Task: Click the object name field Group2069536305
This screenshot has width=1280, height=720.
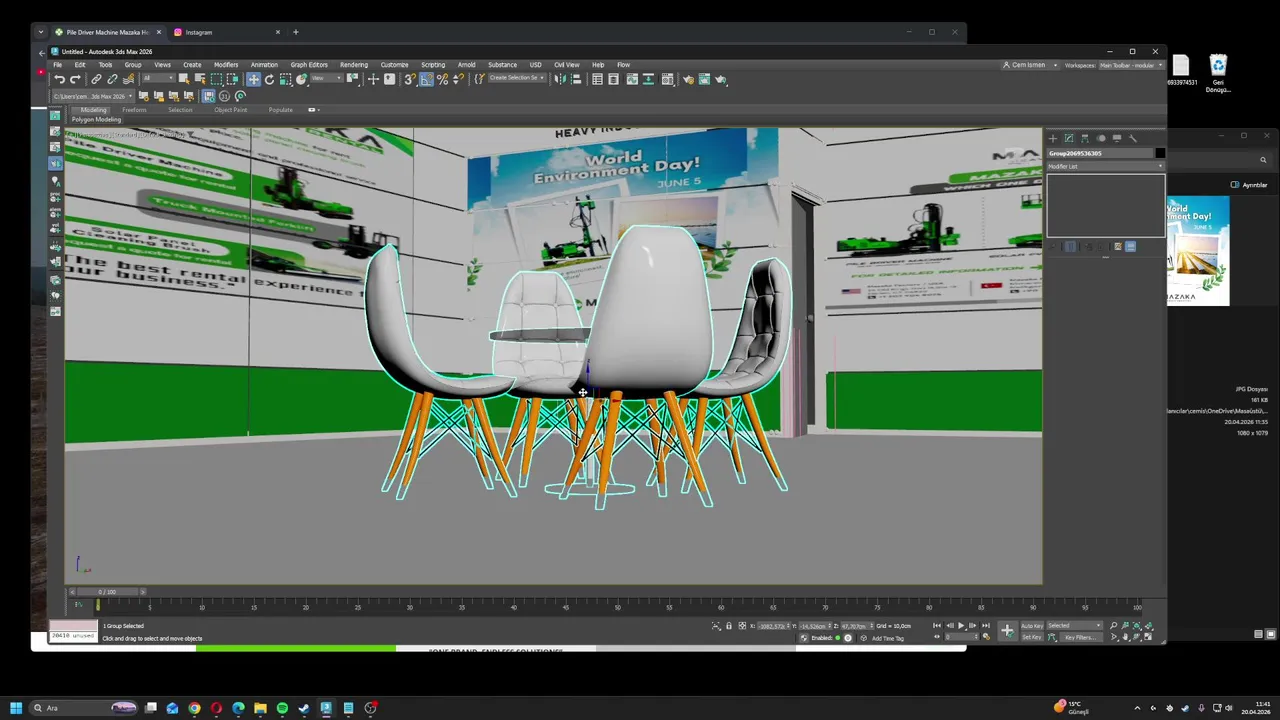Action: click(x=1100, y=153)
